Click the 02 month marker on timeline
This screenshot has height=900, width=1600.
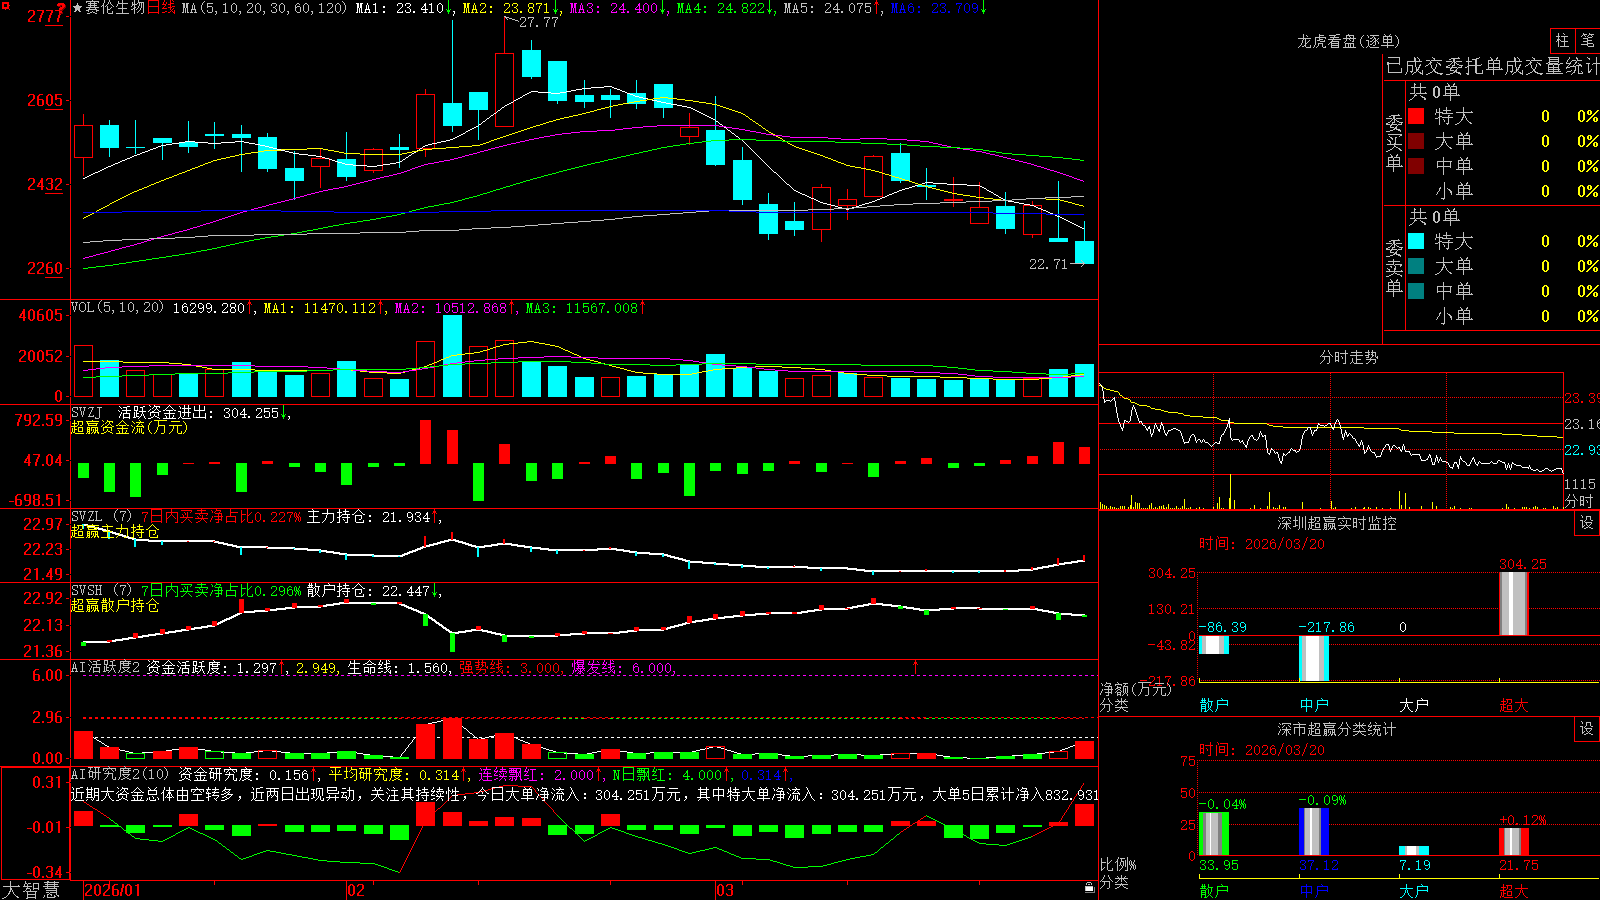356,890
